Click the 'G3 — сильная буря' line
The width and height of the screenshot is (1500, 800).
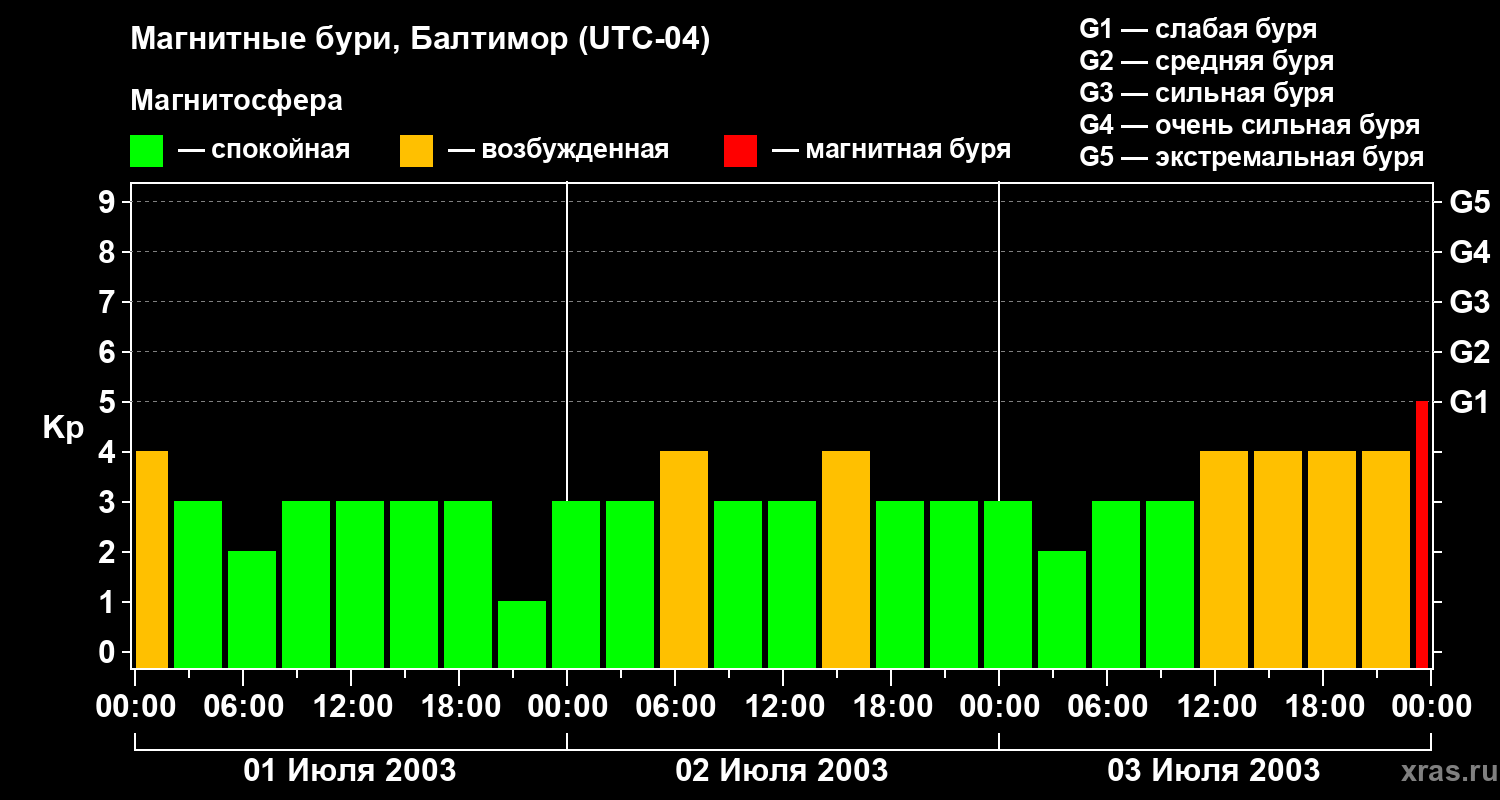(x=1207, y=93)
